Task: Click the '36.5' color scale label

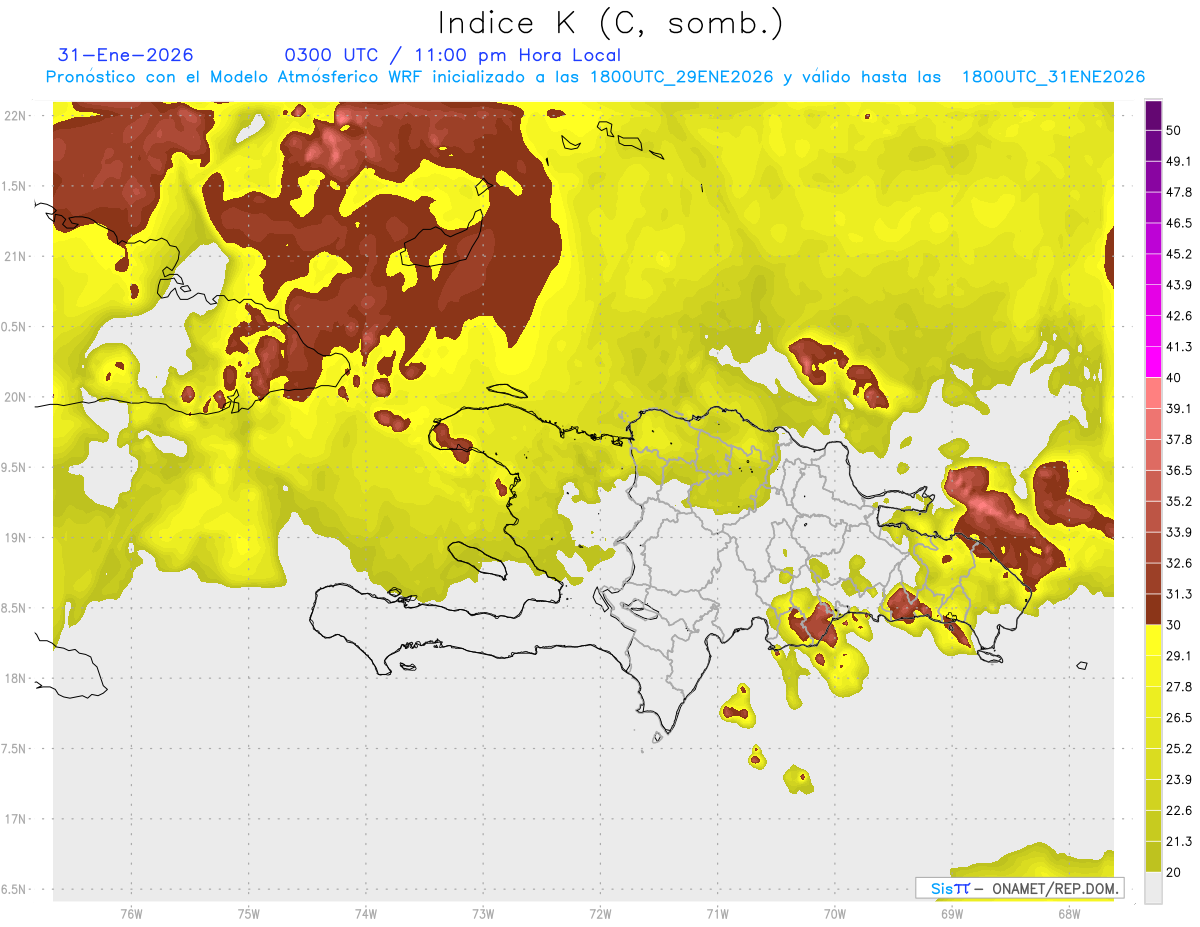Action: (1179, 470)
